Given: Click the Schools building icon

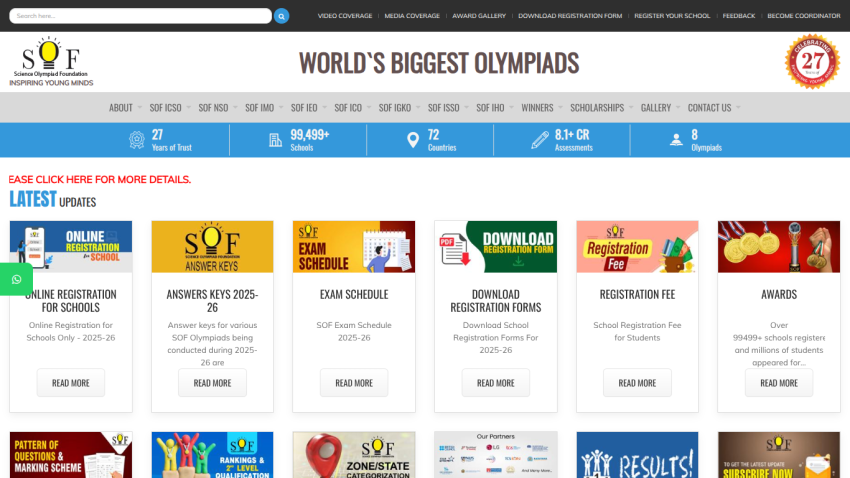Looking at the screenshot, I should [275, 140].
